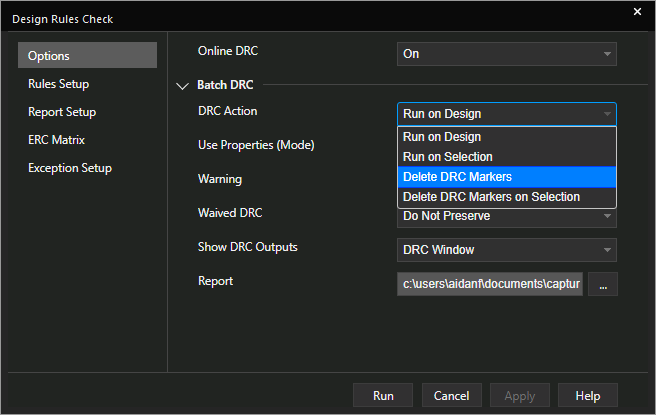Click the Report file path field
656x415 pixels.
[489, 284]
